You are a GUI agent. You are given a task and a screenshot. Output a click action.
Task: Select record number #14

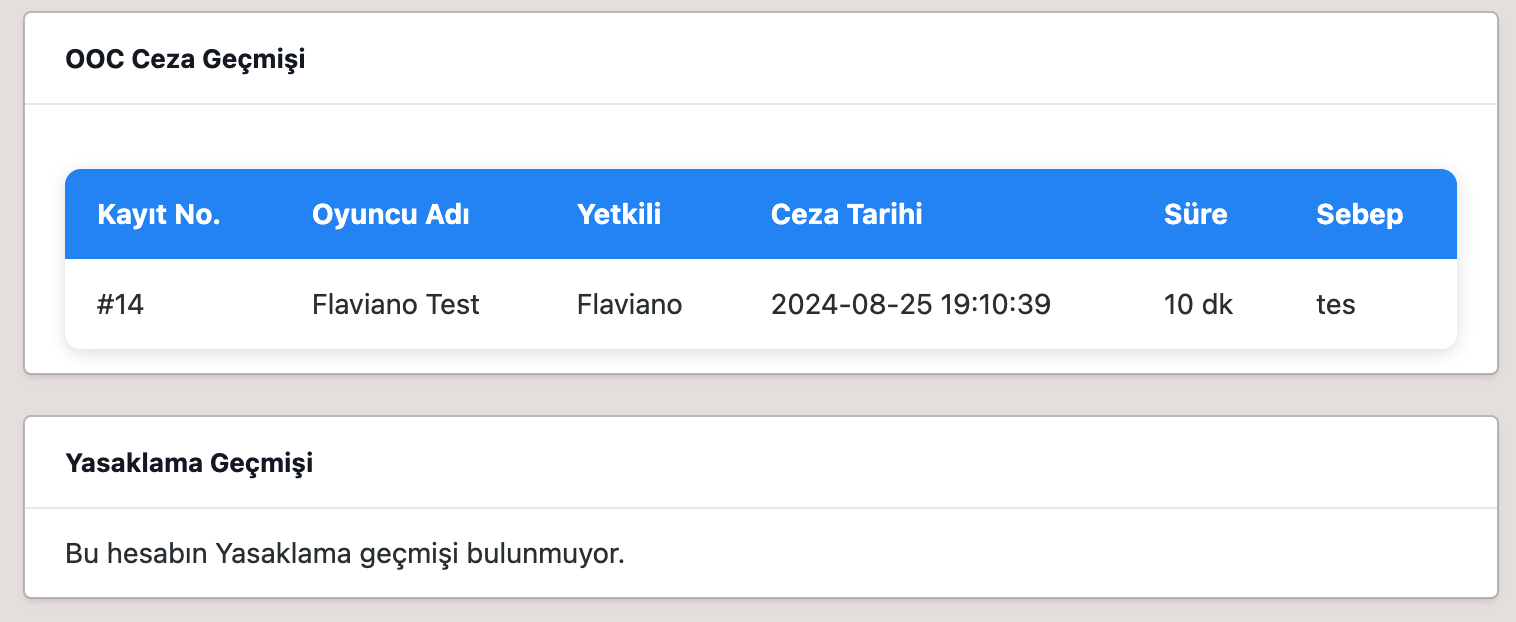121,304
